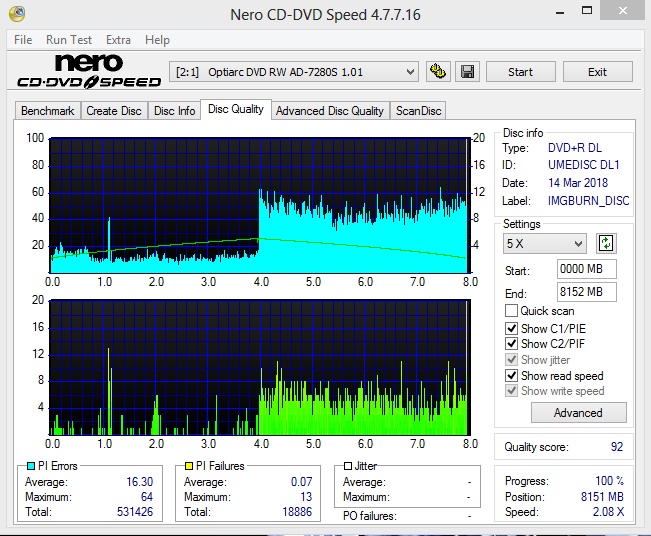Toggle Show C1/PIE checkbox
The height and width of the screenshot is (536, 651).
(x=512, y=328)
